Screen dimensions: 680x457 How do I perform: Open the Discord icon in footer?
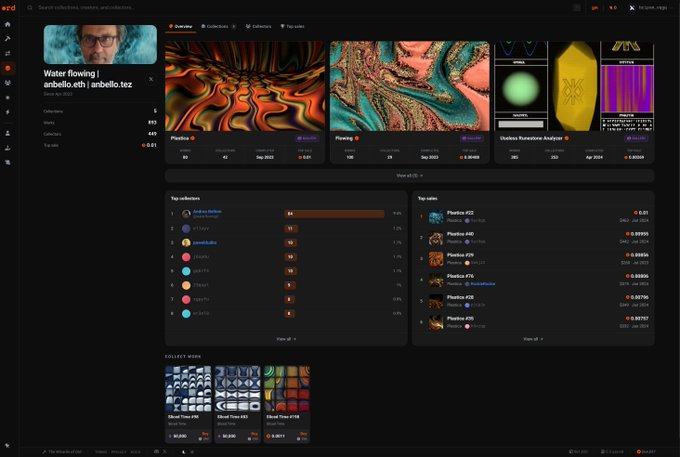157,451
